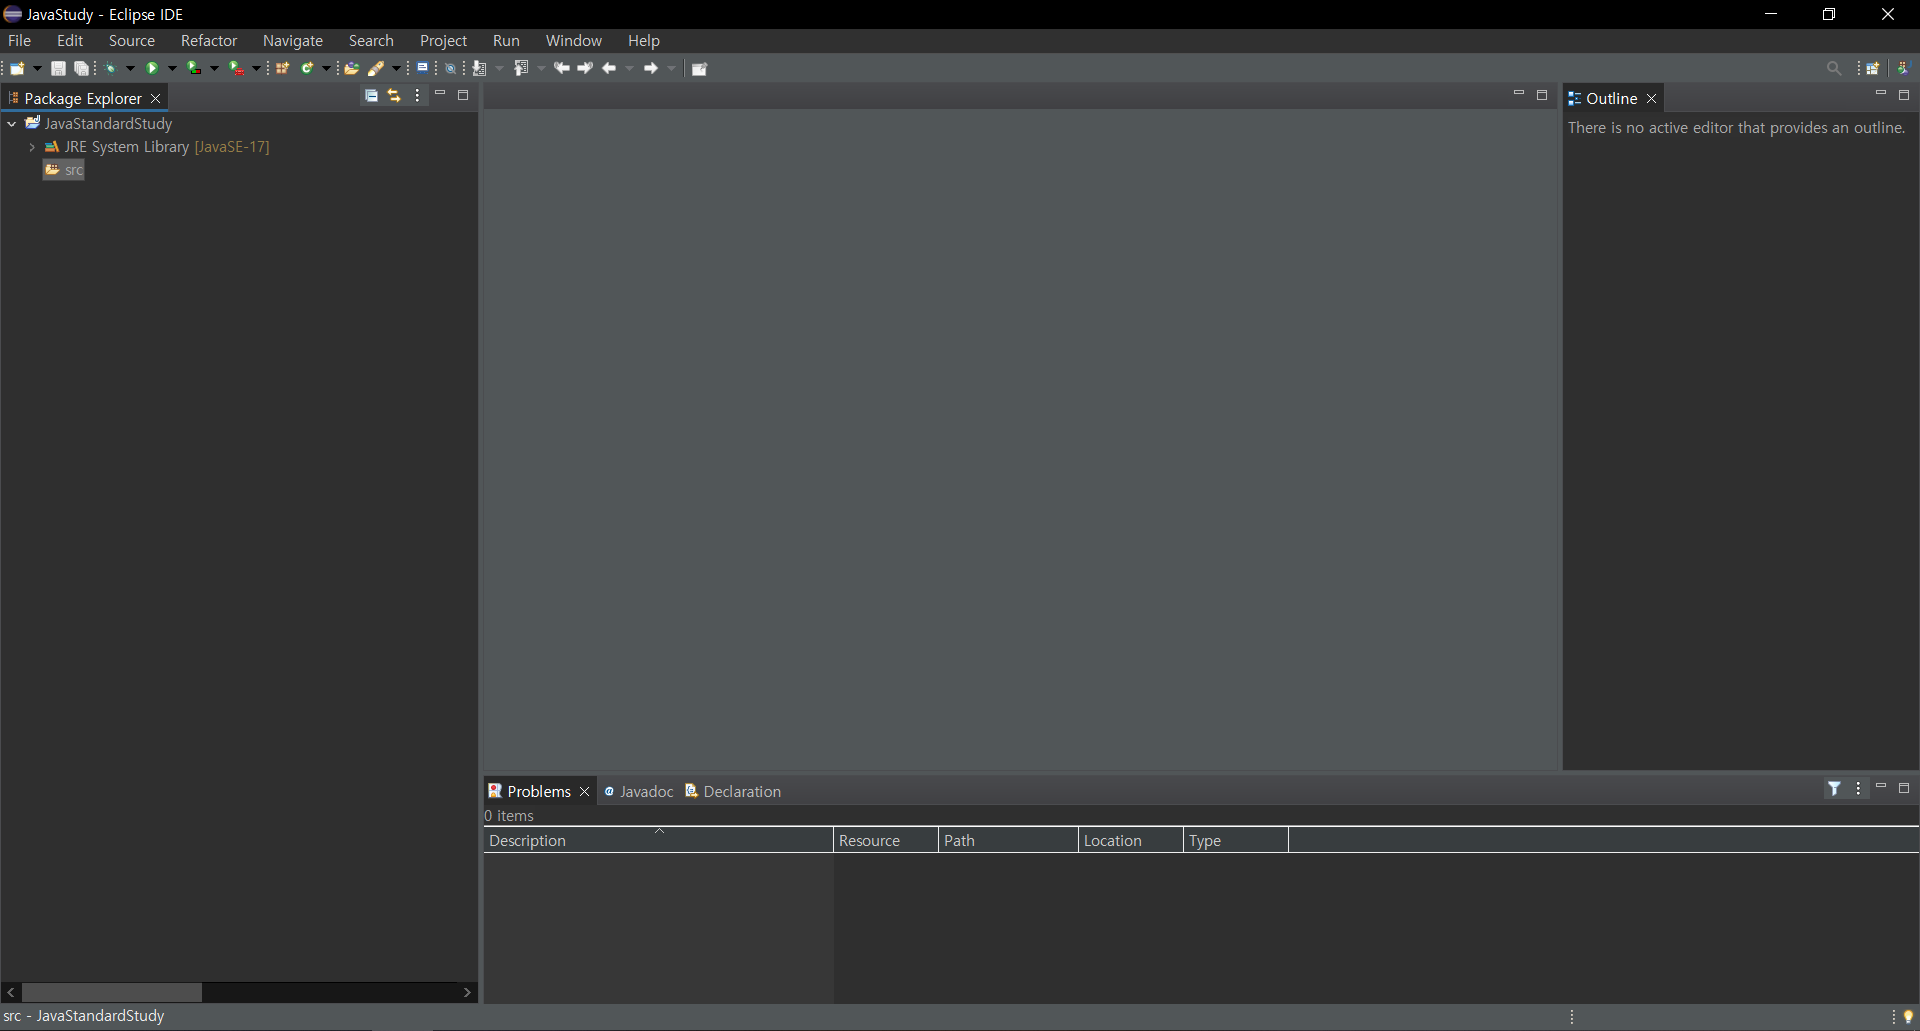The height and width of the screenshot is (1031, 1920).
Task: Open the Source menu
Action: click(x=132, y=41)
